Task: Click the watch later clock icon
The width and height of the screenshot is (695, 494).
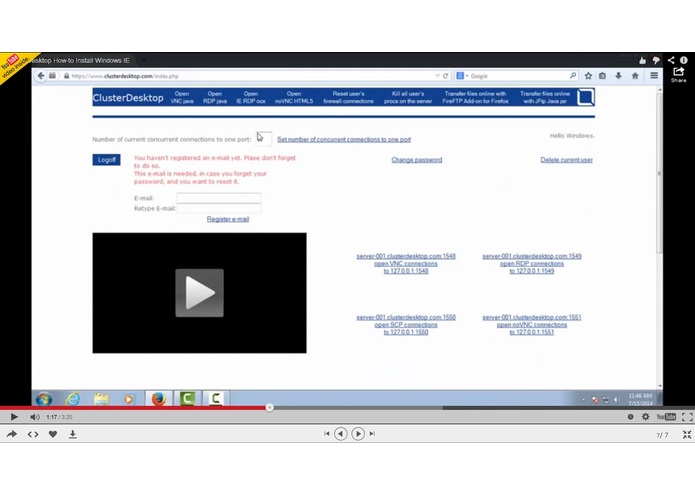Action: pos(630,416)
